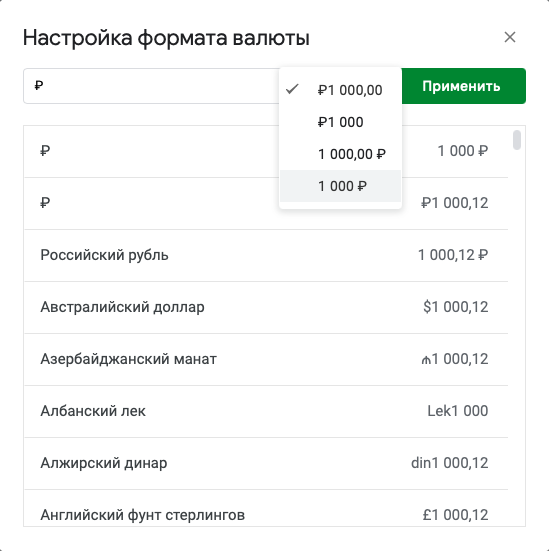Select the ₽ row showing 1 000 ₽
Viewport: 549px width, 551px height.
click(266, 151)
